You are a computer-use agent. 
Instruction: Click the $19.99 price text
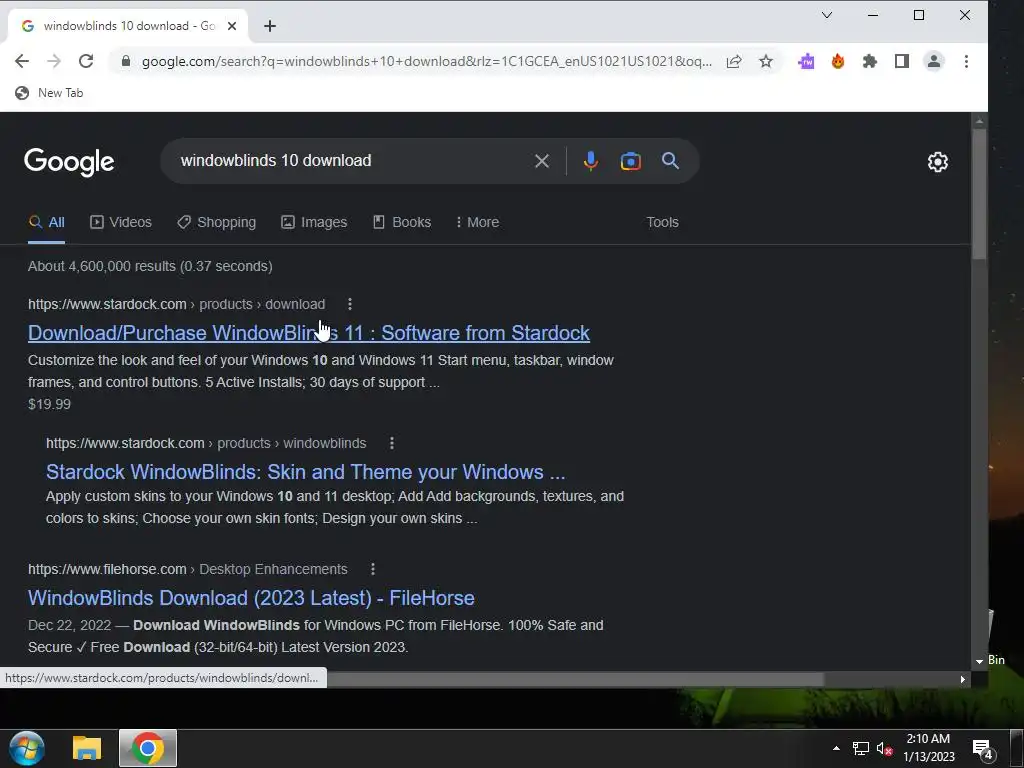pos(50,404)
